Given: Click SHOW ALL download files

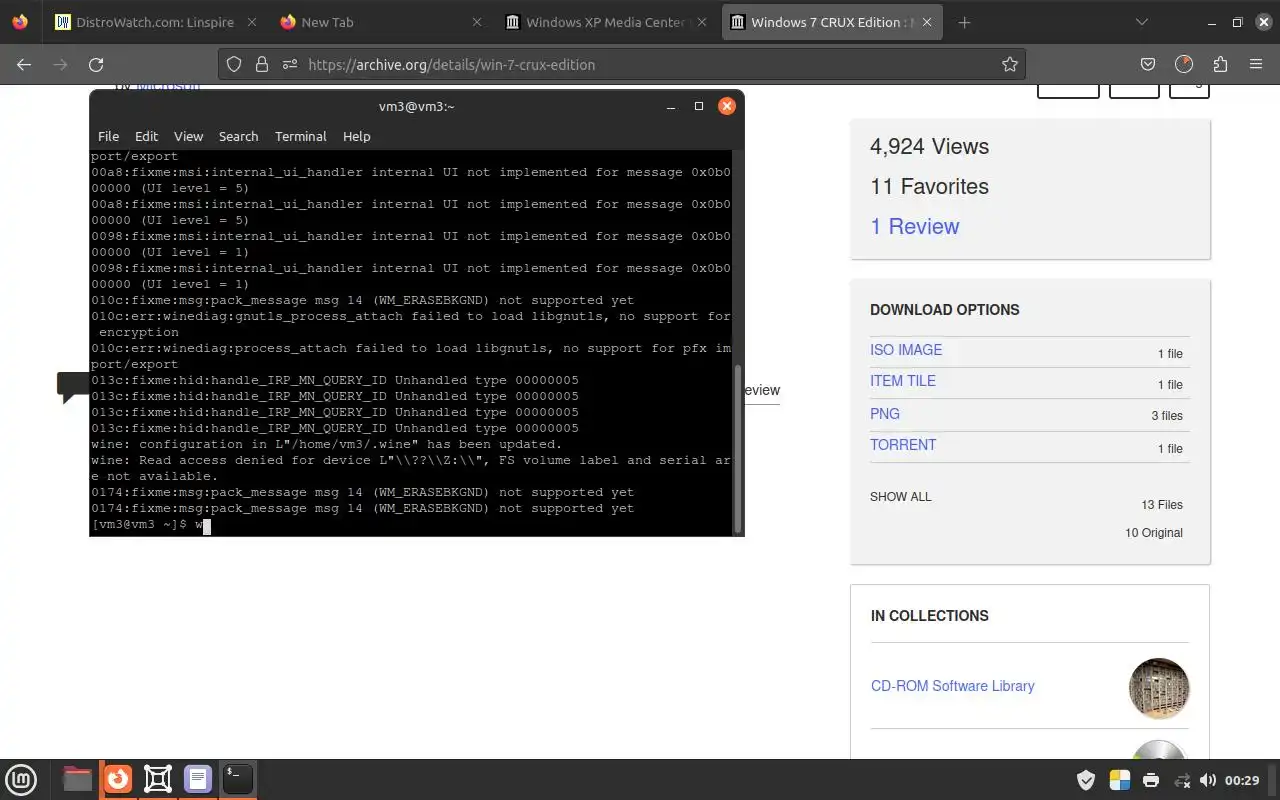Looking at the screenshot, I should [900, 496].
